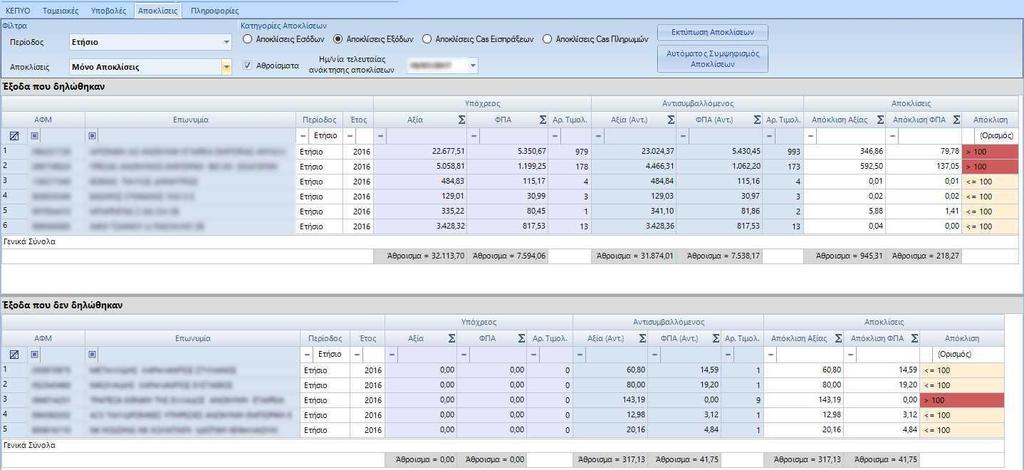Click ΑΦΜ filter condition icon in Έξοδα που δηλώθηκαν

coord(35,136)
